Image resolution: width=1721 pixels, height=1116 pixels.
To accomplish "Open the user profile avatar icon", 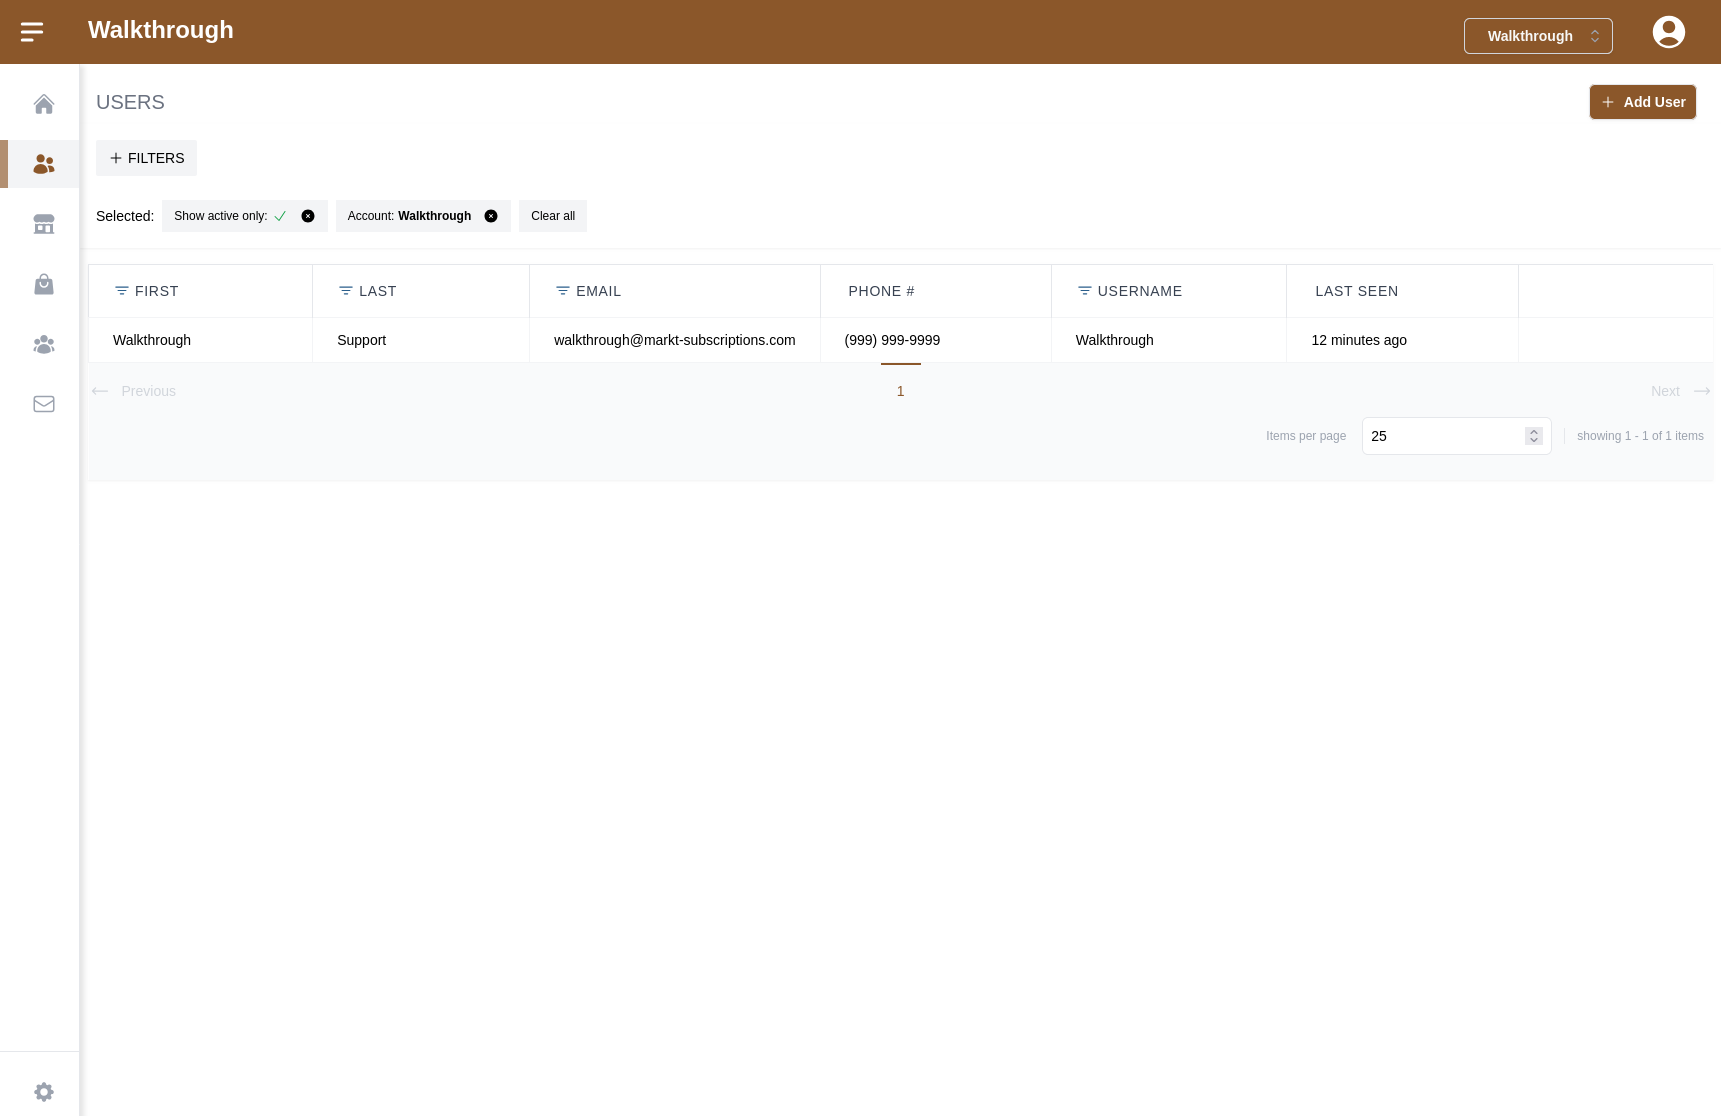I will coord(1668,32).
